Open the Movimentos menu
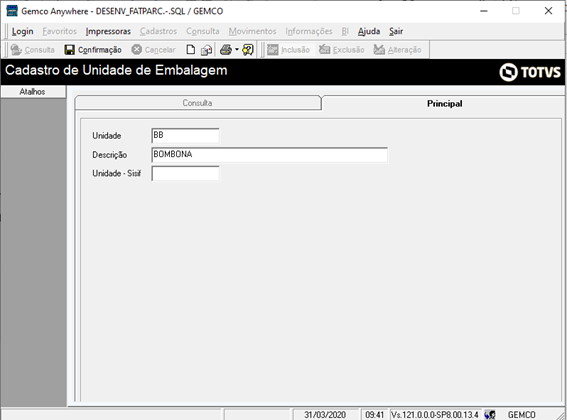 (x=252, y=31)
